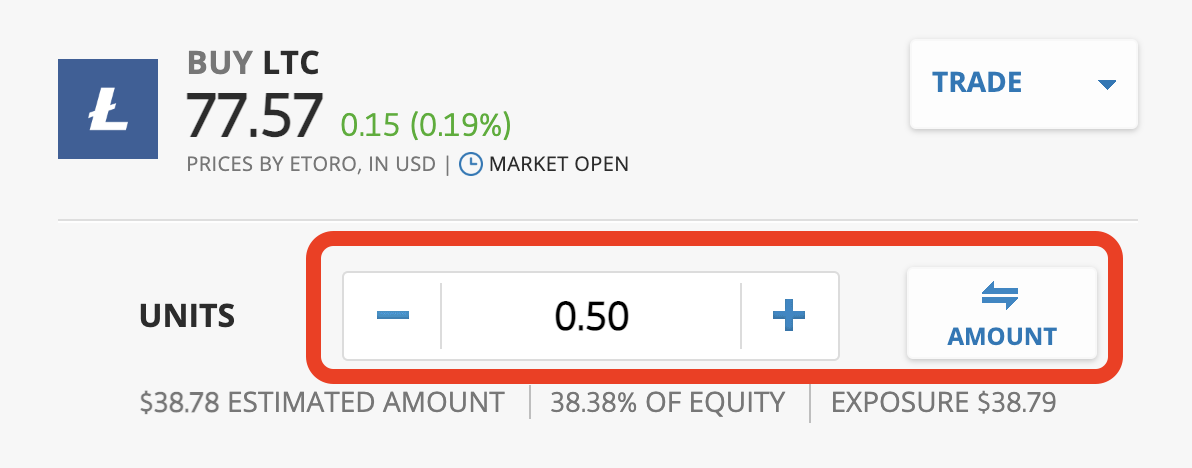Click the LTC ticker symbol
The width and height of the screenshot is (1192, 468).
291,64
